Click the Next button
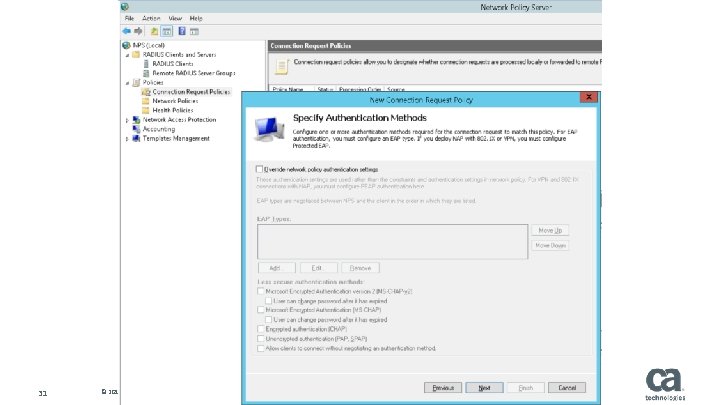This screenshot has height=405, width=720. coord(484,388)
